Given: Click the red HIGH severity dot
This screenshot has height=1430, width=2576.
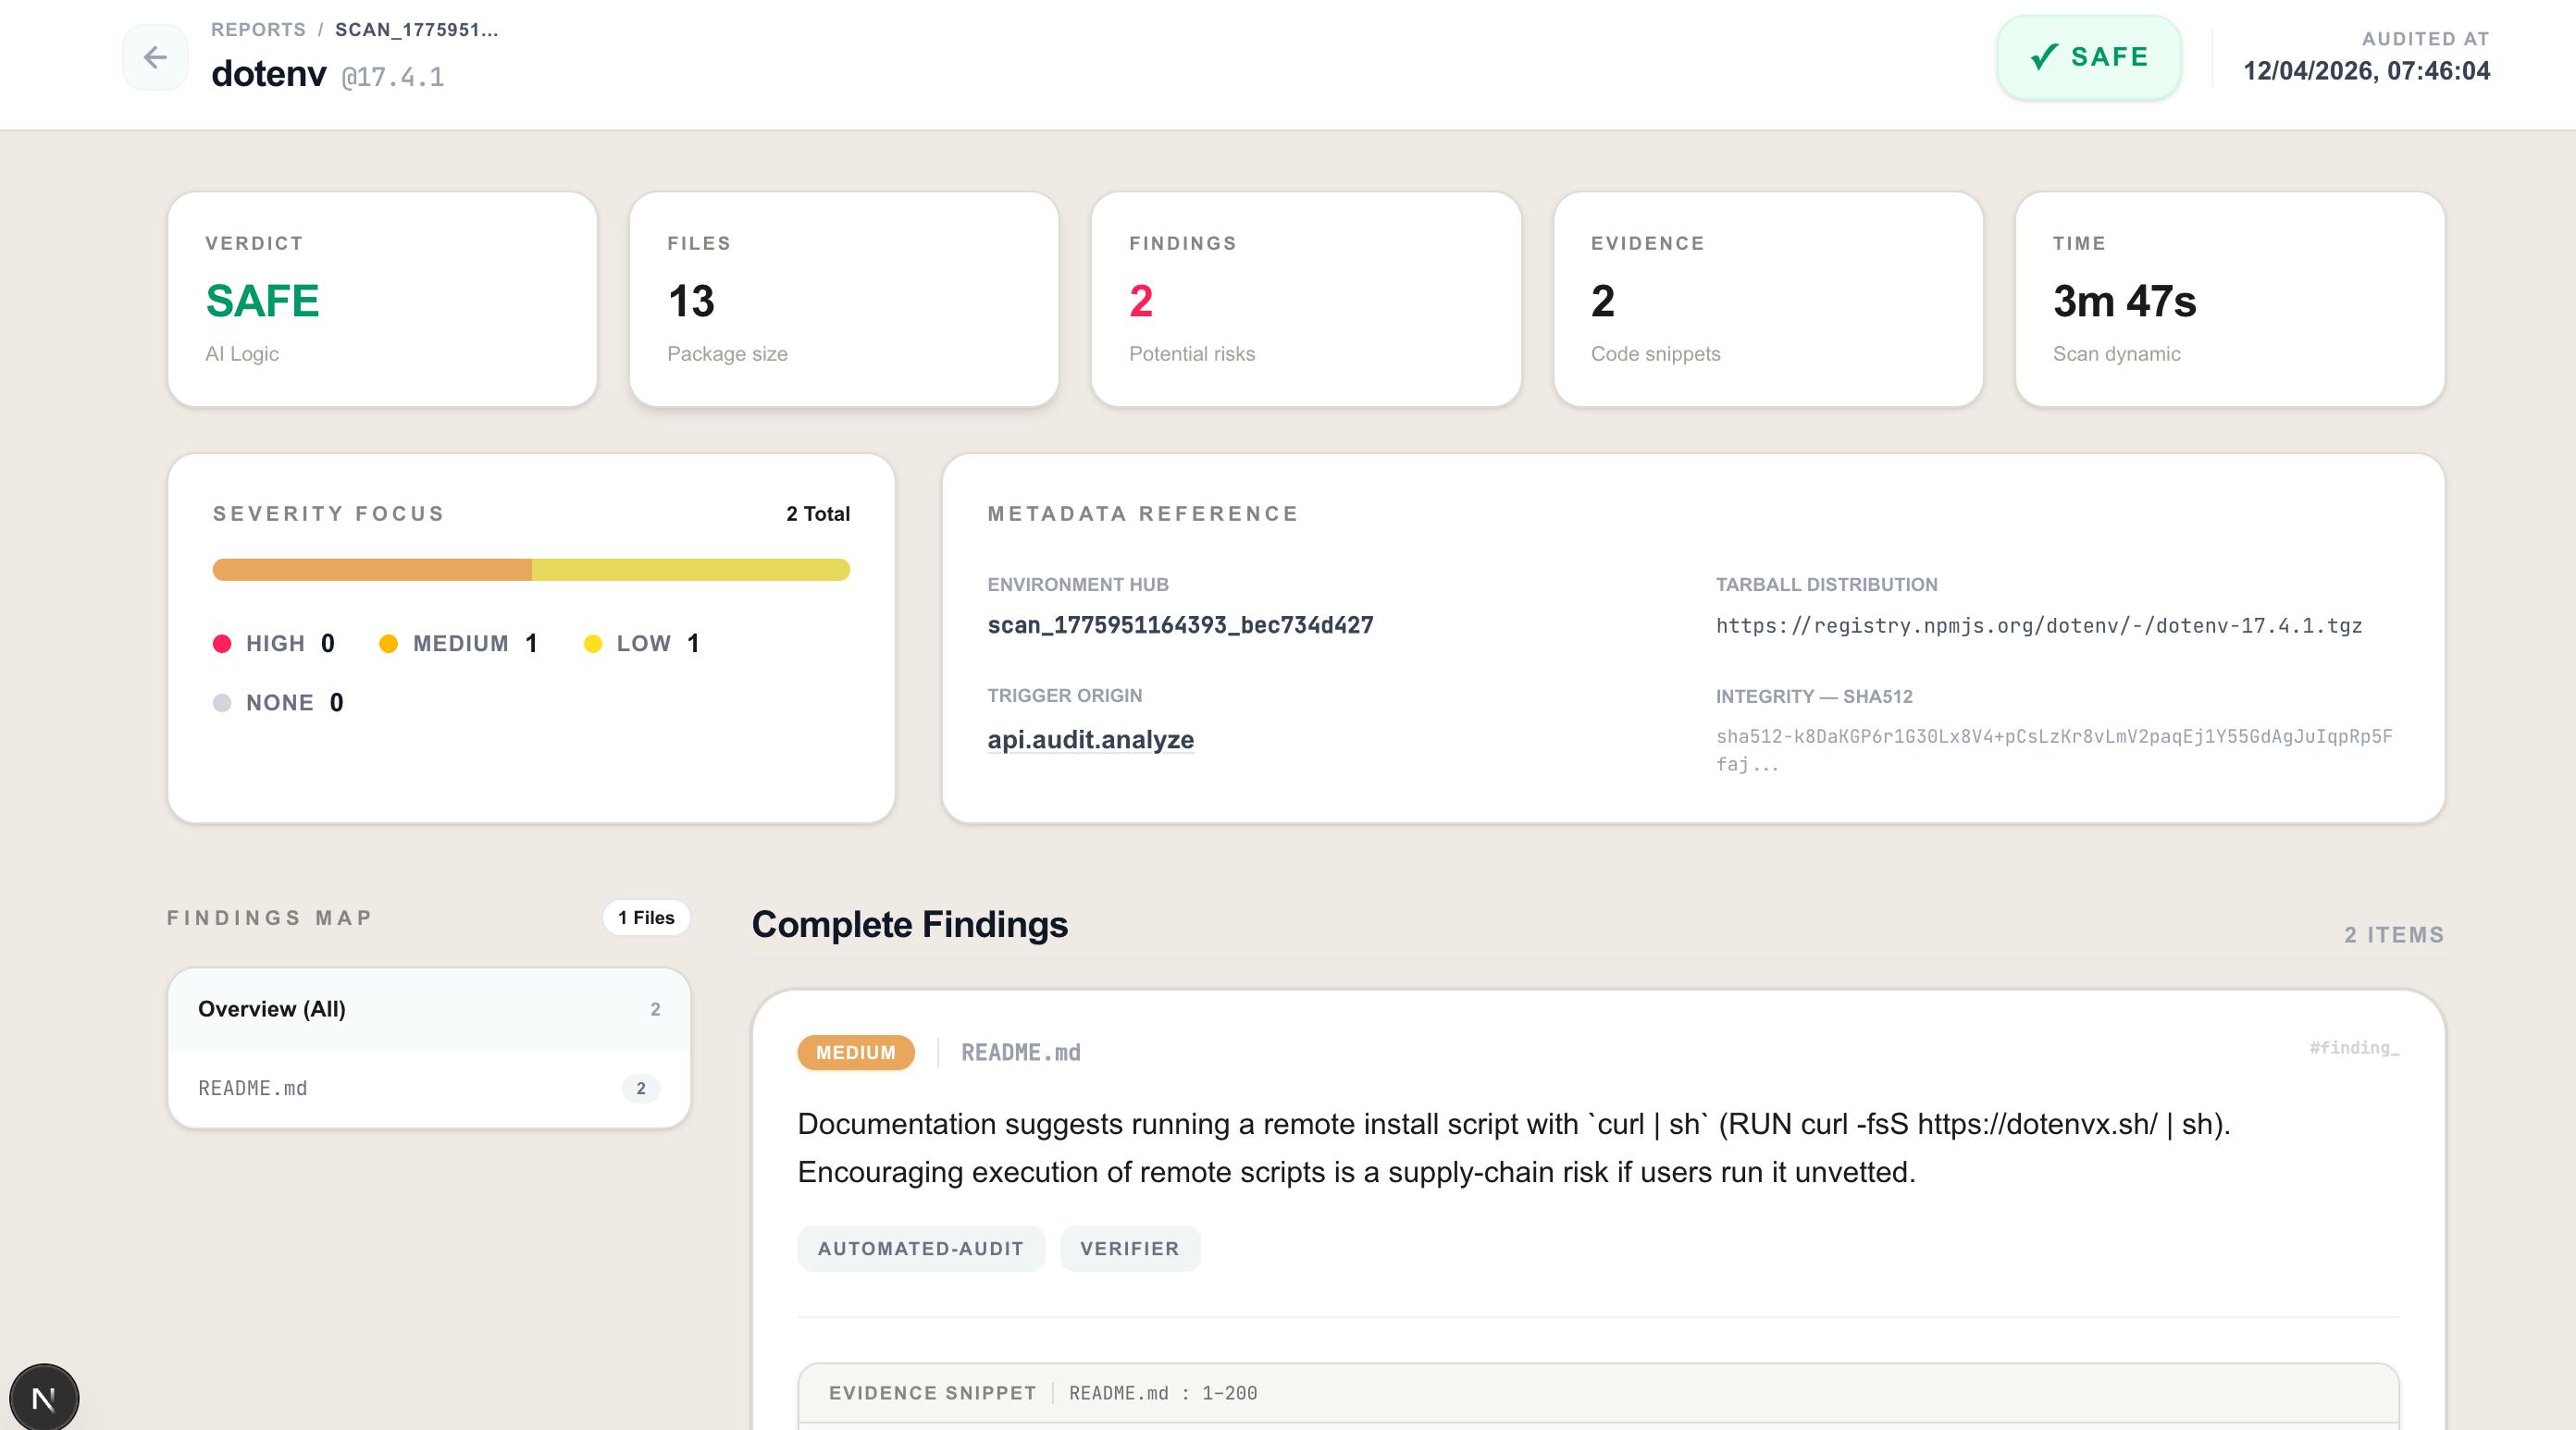Looking at the screenshot, I should point(222,643).
